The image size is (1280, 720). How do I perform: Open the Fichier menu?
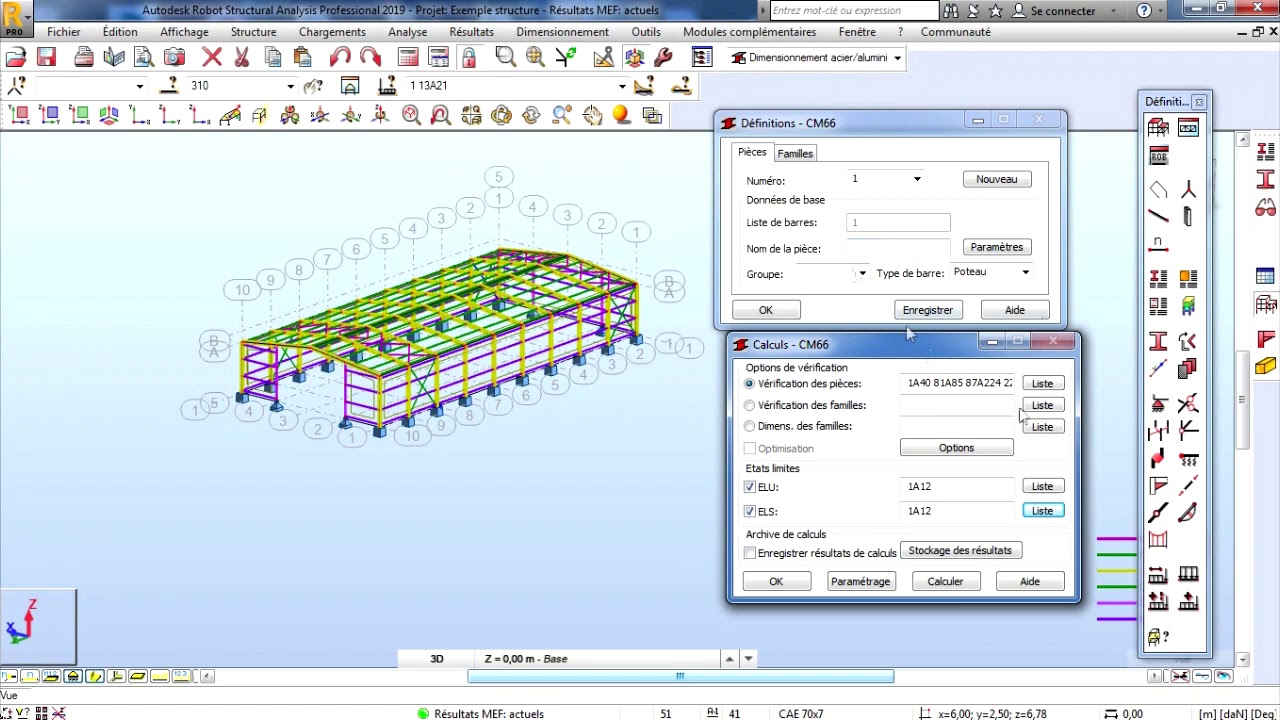[64, 32]
